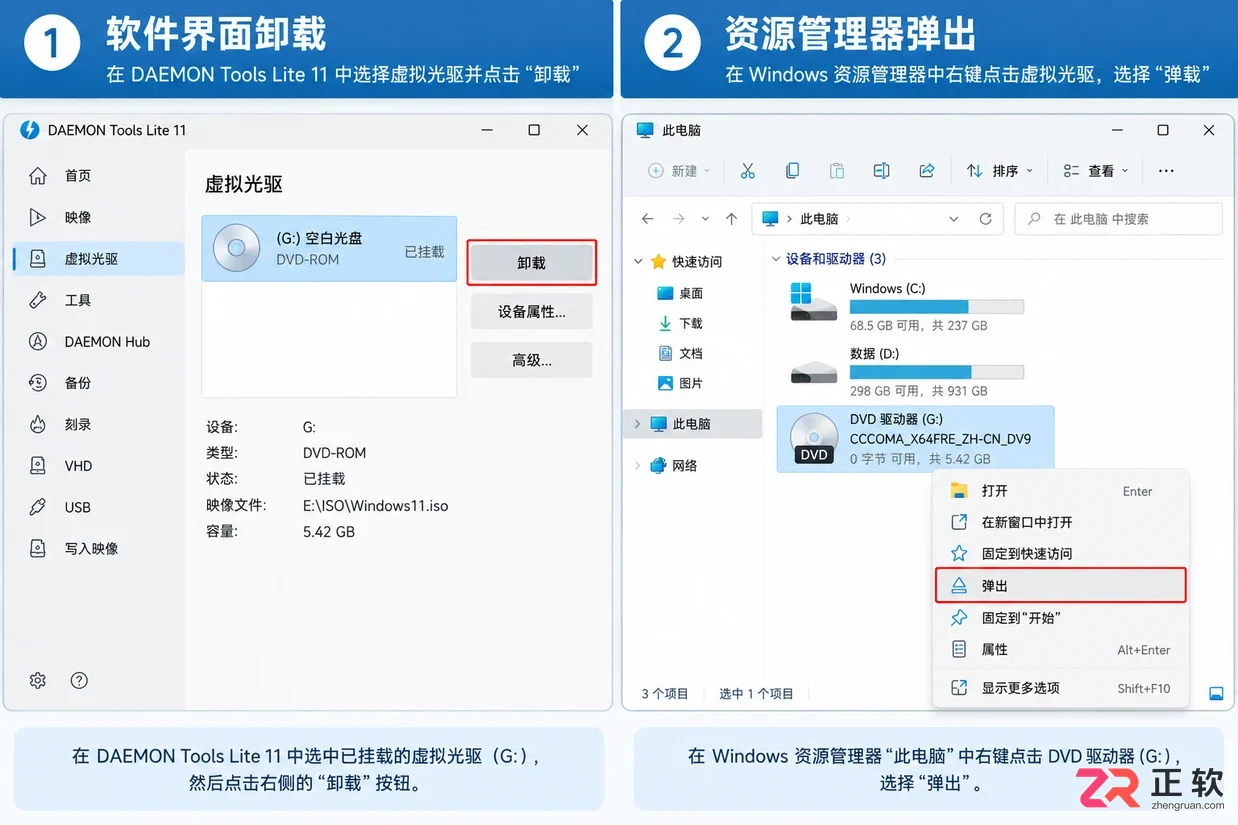1238x825 pixels.
Task: Select 网络 in navigation pane
Action: [674, 466]
